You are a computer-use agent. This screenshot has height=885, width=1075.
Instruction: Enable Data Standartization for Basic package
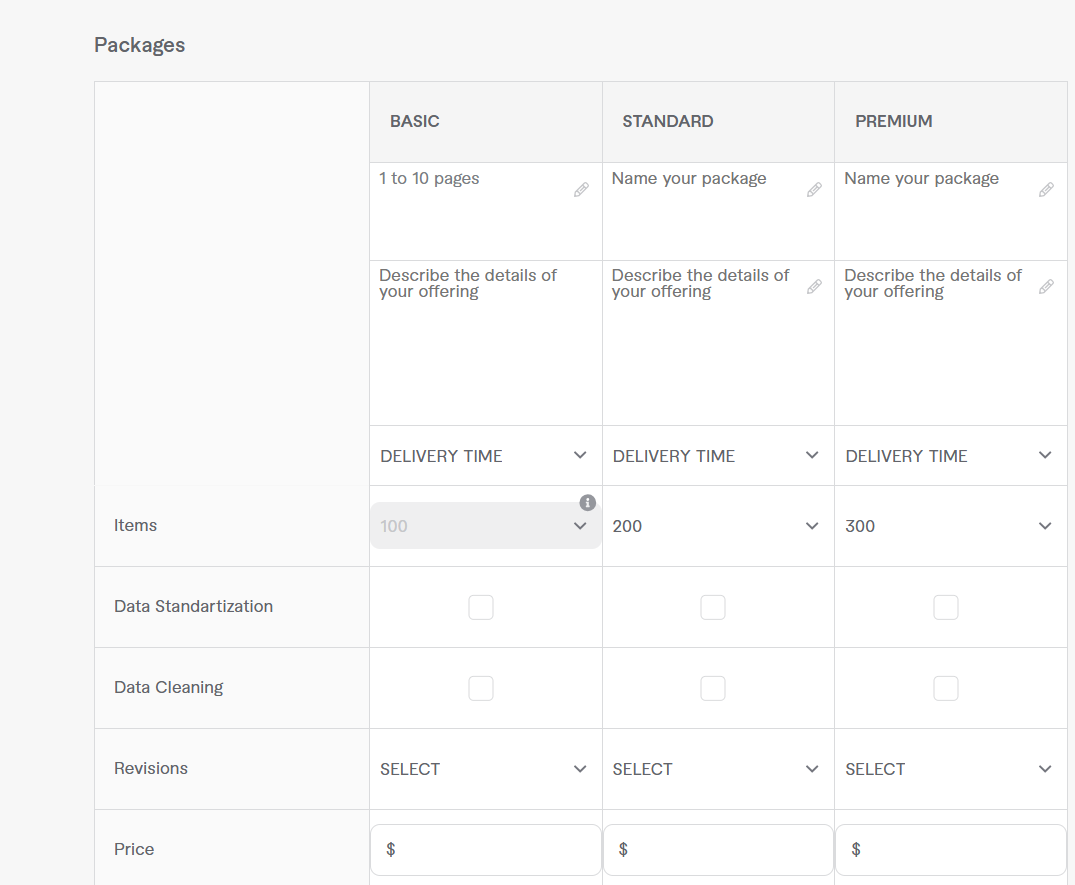(481, 607)
